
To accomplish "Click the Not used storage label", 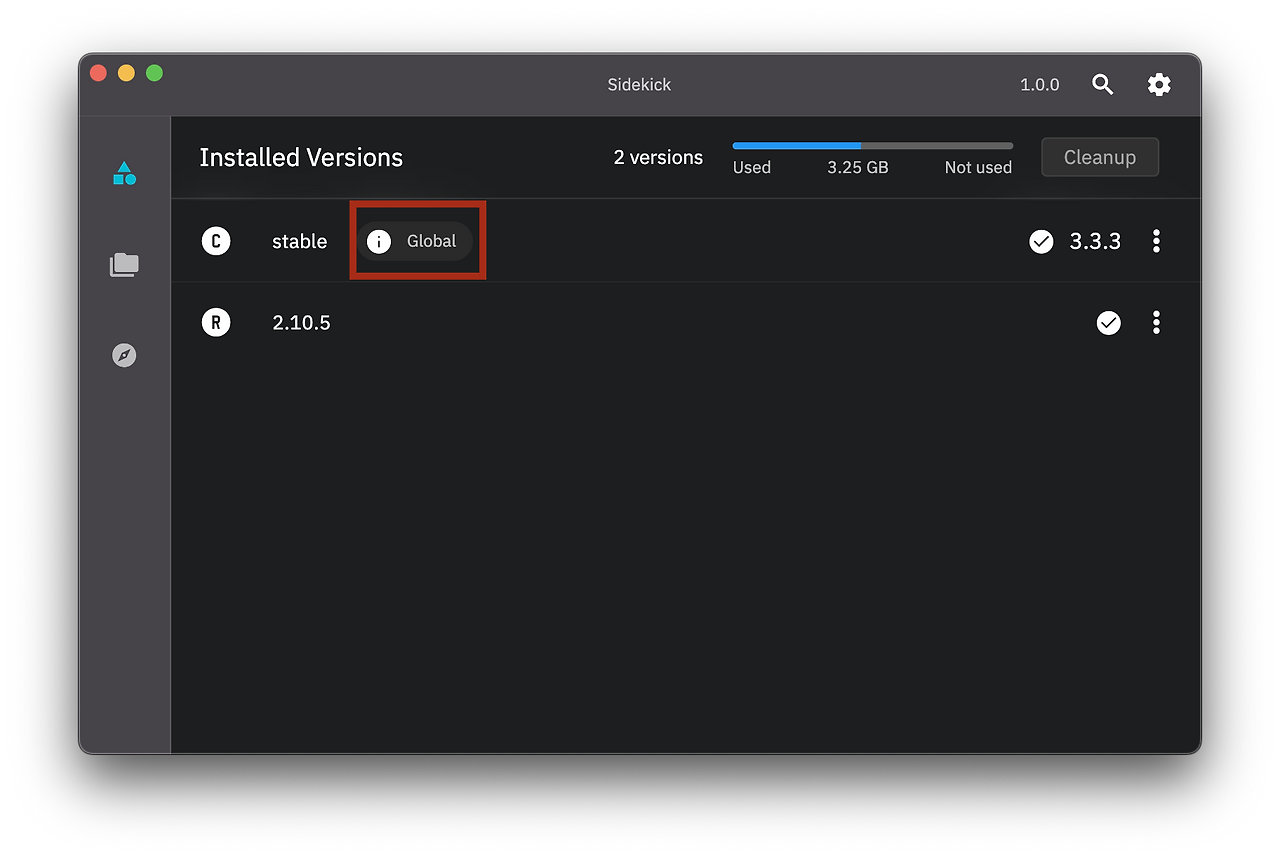I will click(978, 168).
